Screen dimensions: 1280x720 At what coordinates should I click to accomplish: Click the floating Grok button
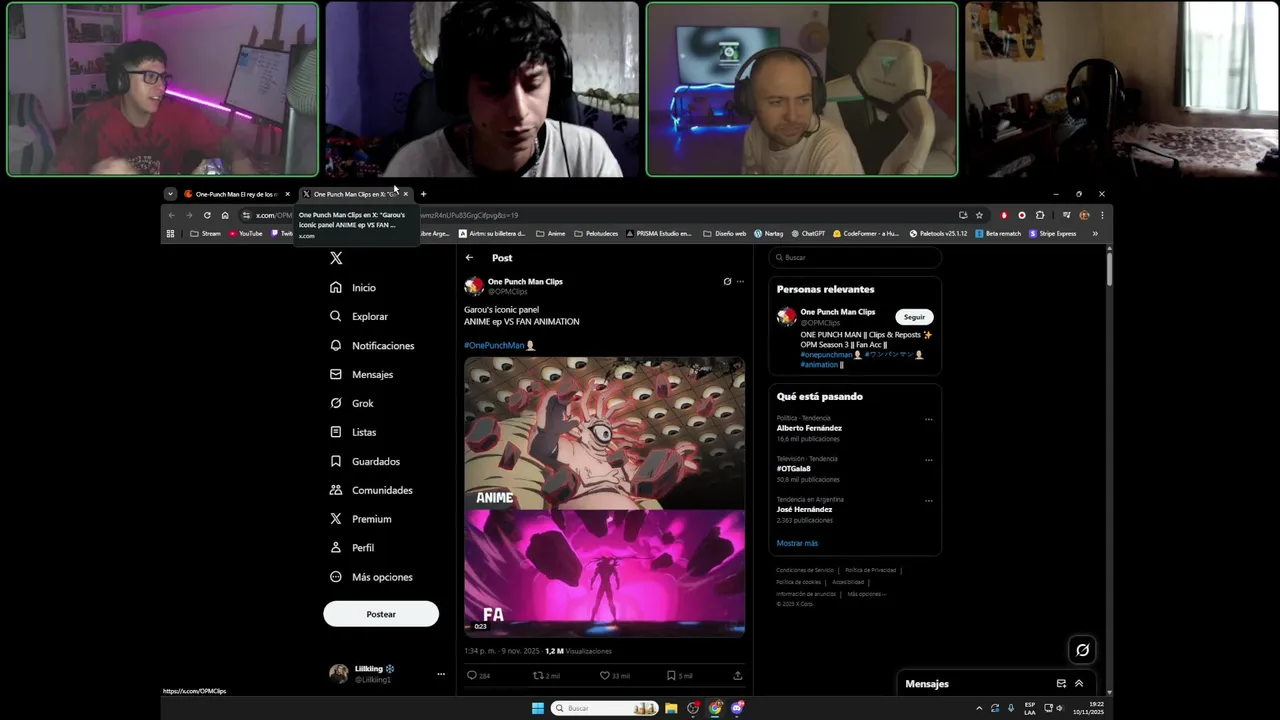point(1082,650)
